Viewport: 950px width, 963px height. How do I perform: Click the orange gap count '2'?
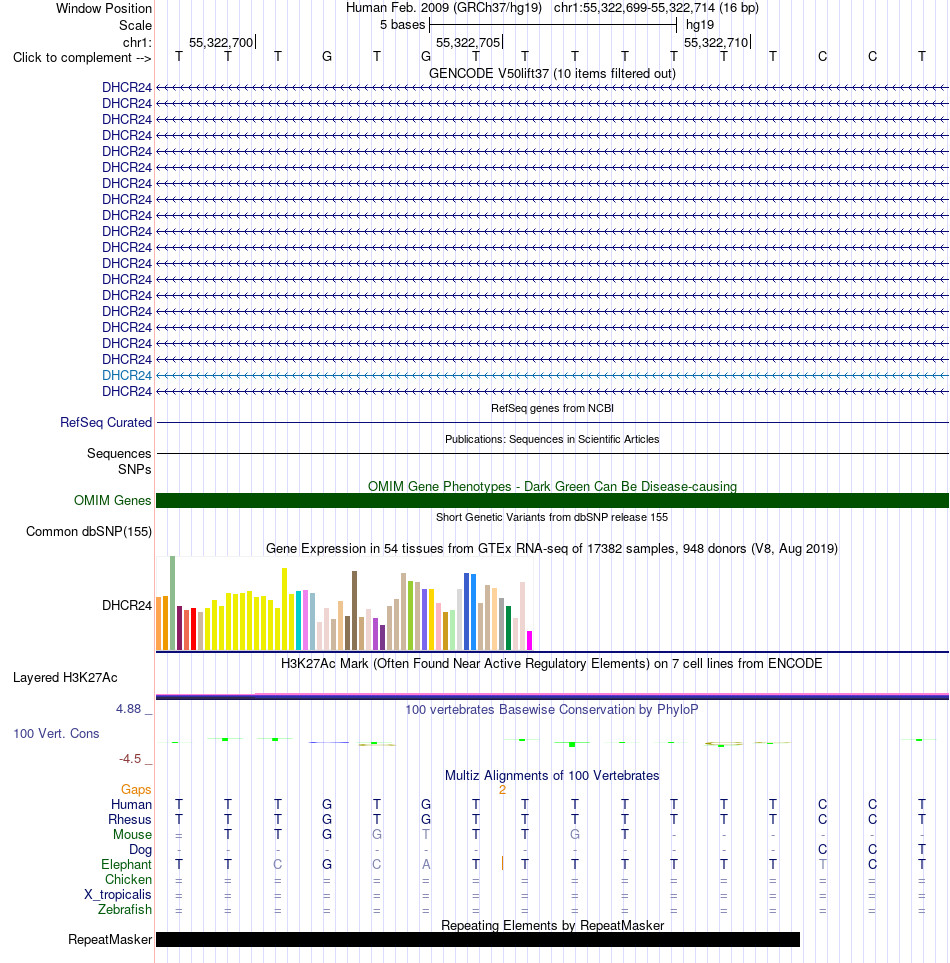tap(502, 790)
